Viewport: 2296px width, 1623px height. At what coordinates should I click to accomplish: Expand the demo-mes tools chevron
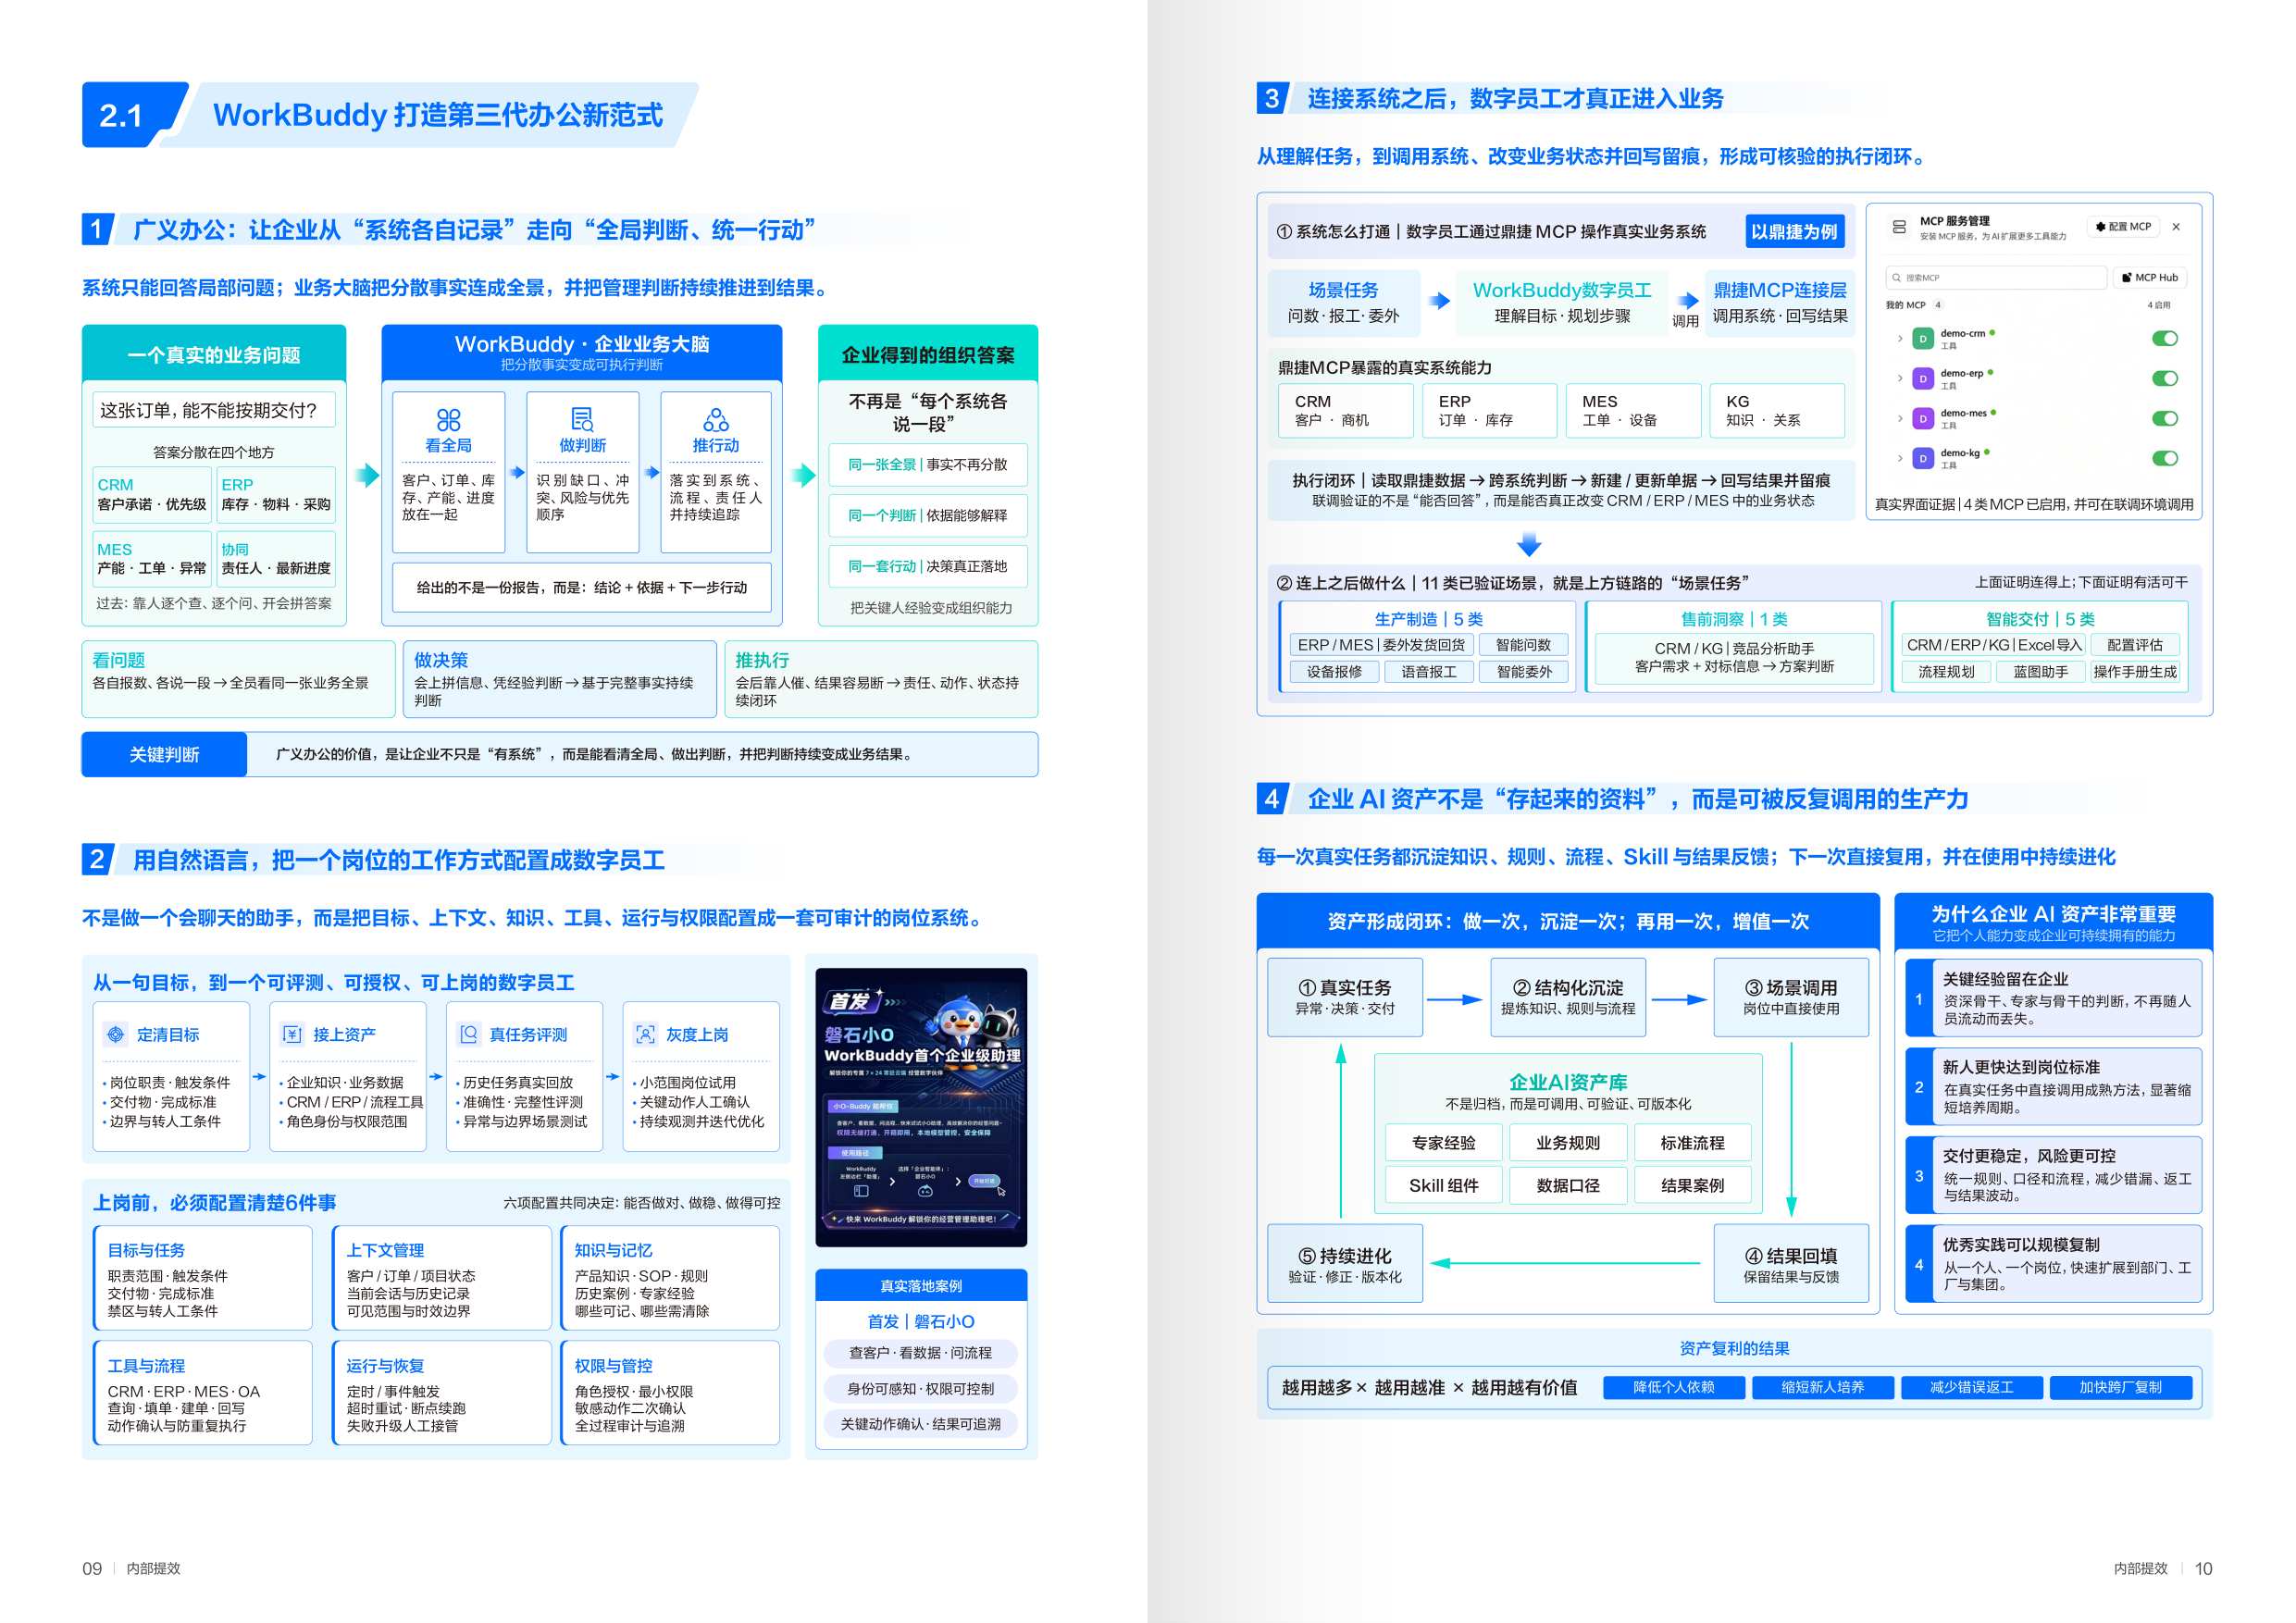pyautogui.click(x=1899, y=419)
